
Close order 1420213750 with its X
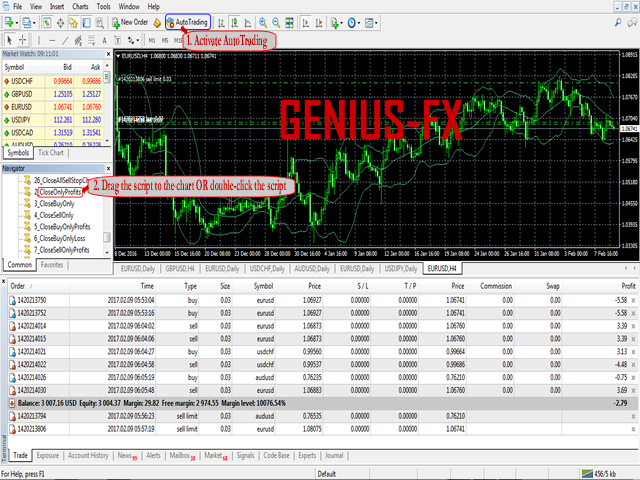point(633,300)
